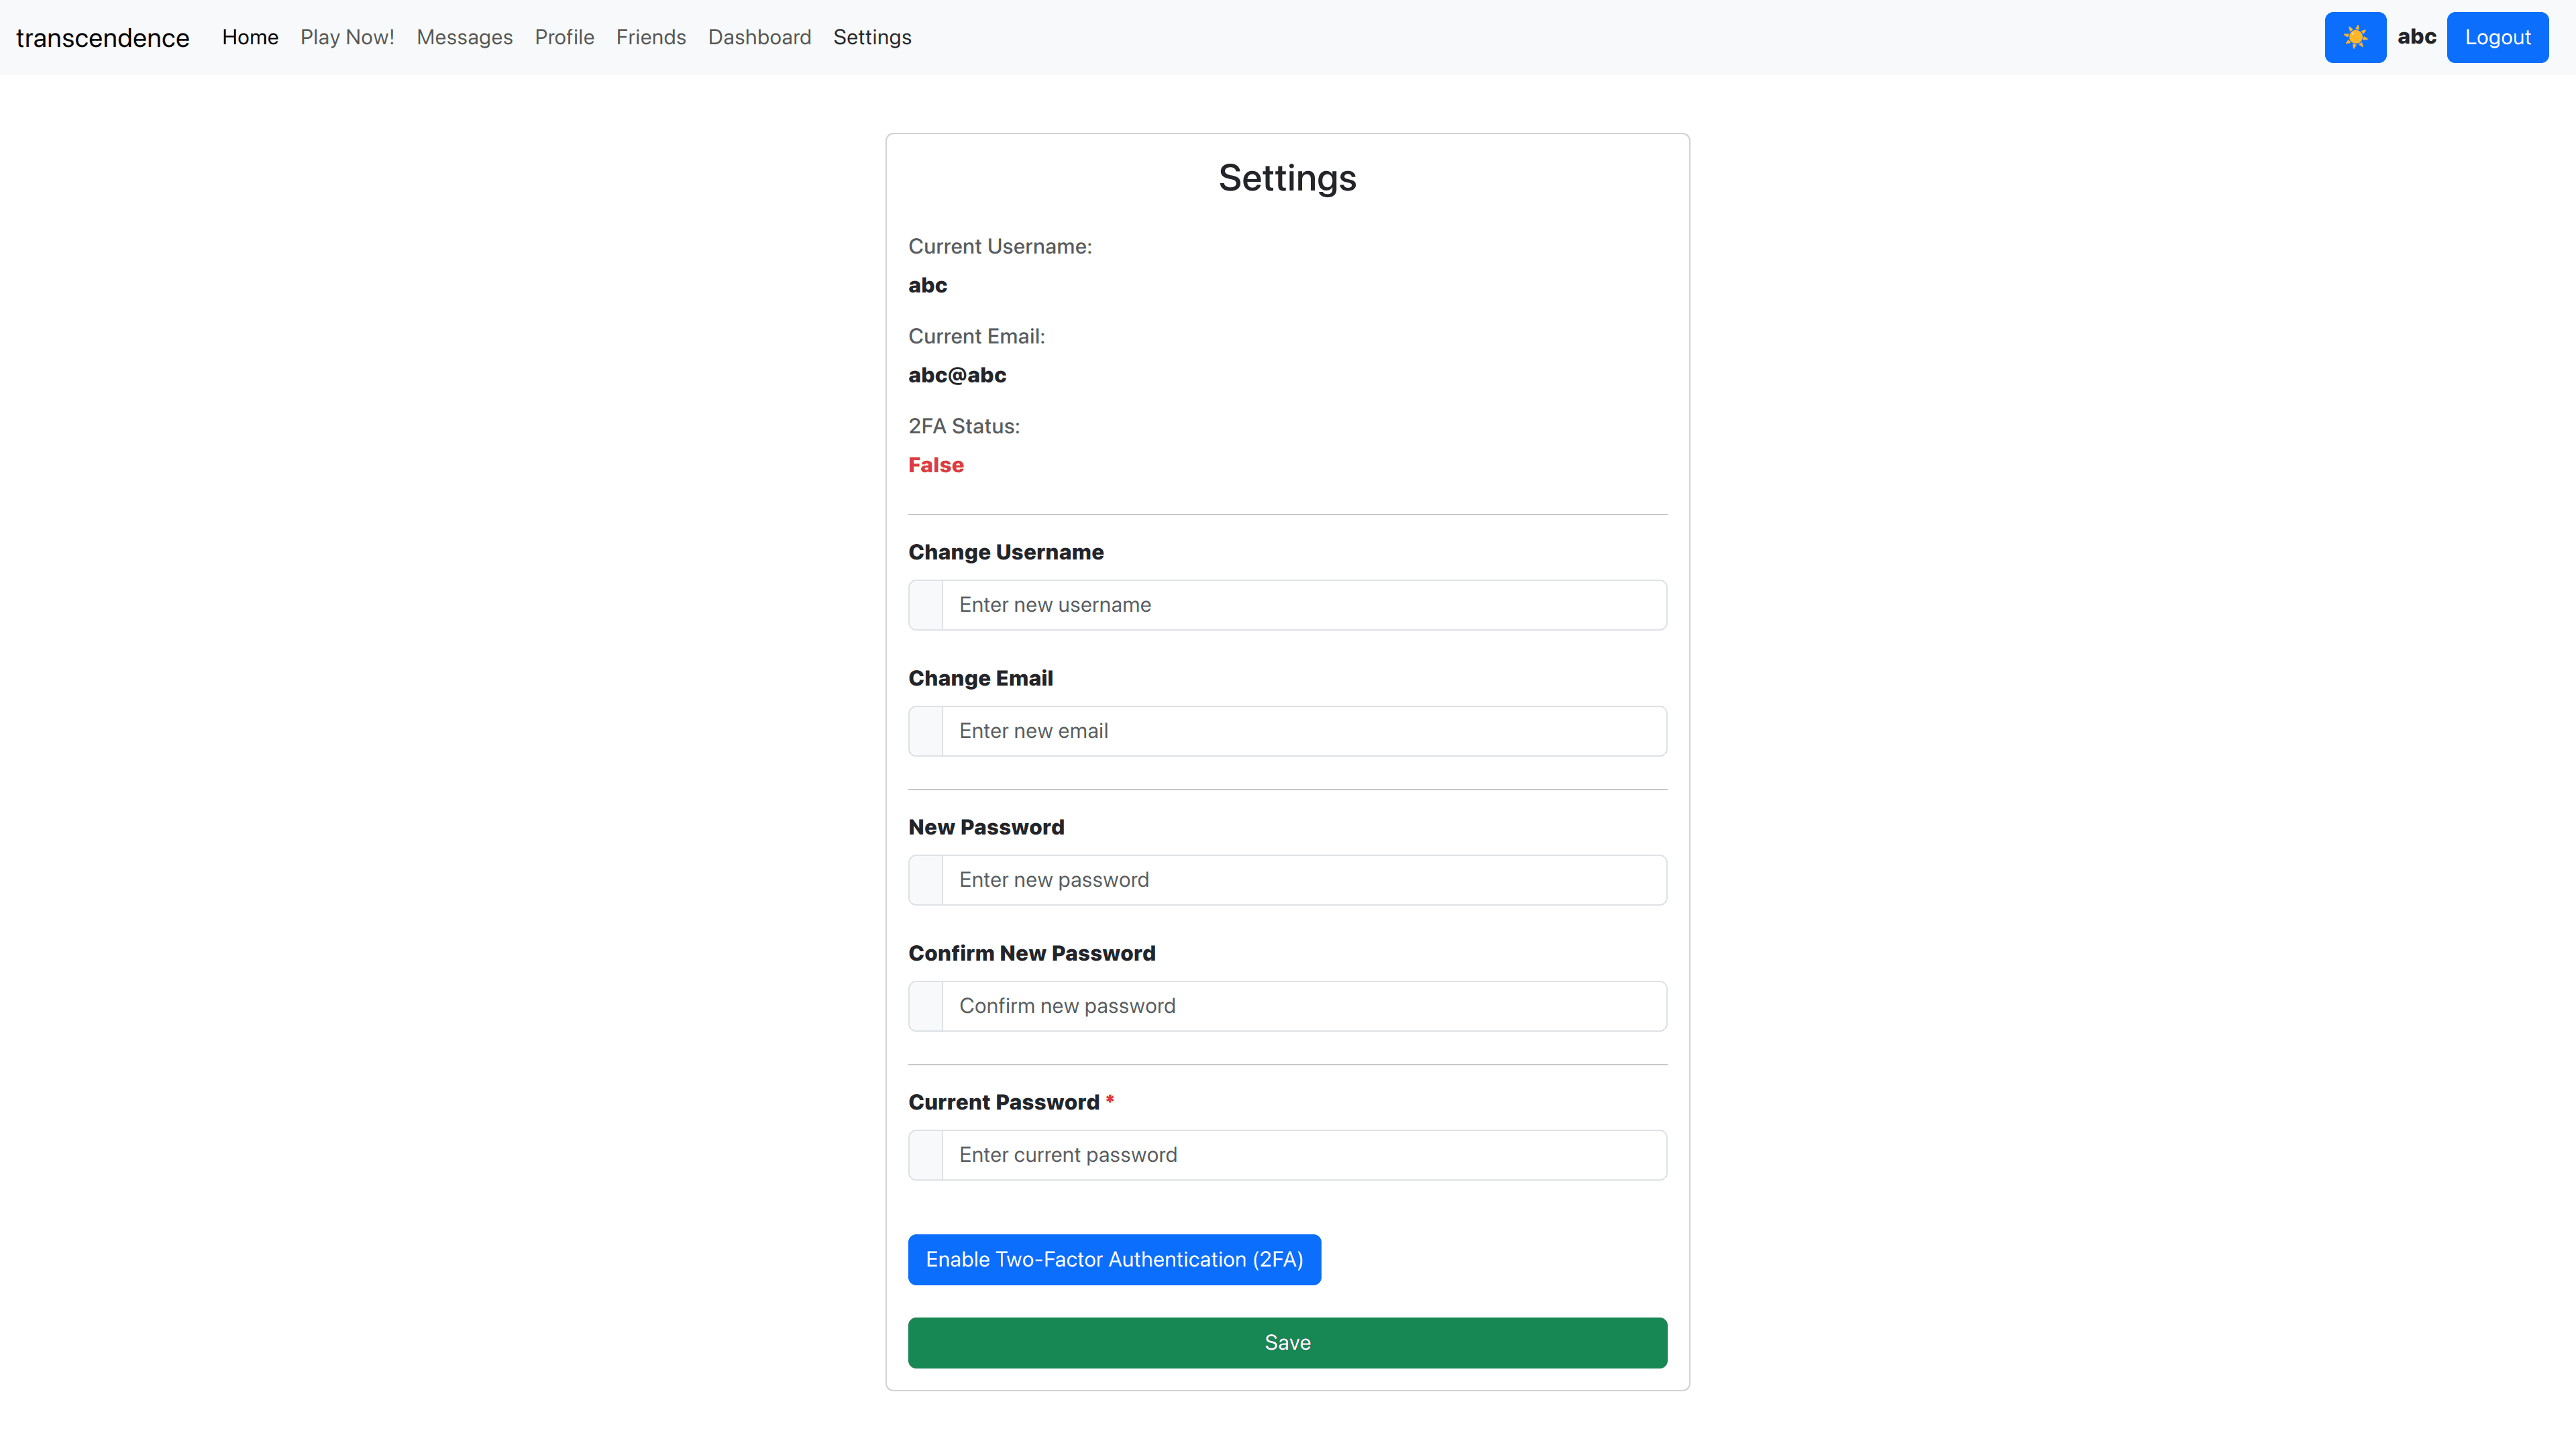Switch to the Dashboard page

759,37
